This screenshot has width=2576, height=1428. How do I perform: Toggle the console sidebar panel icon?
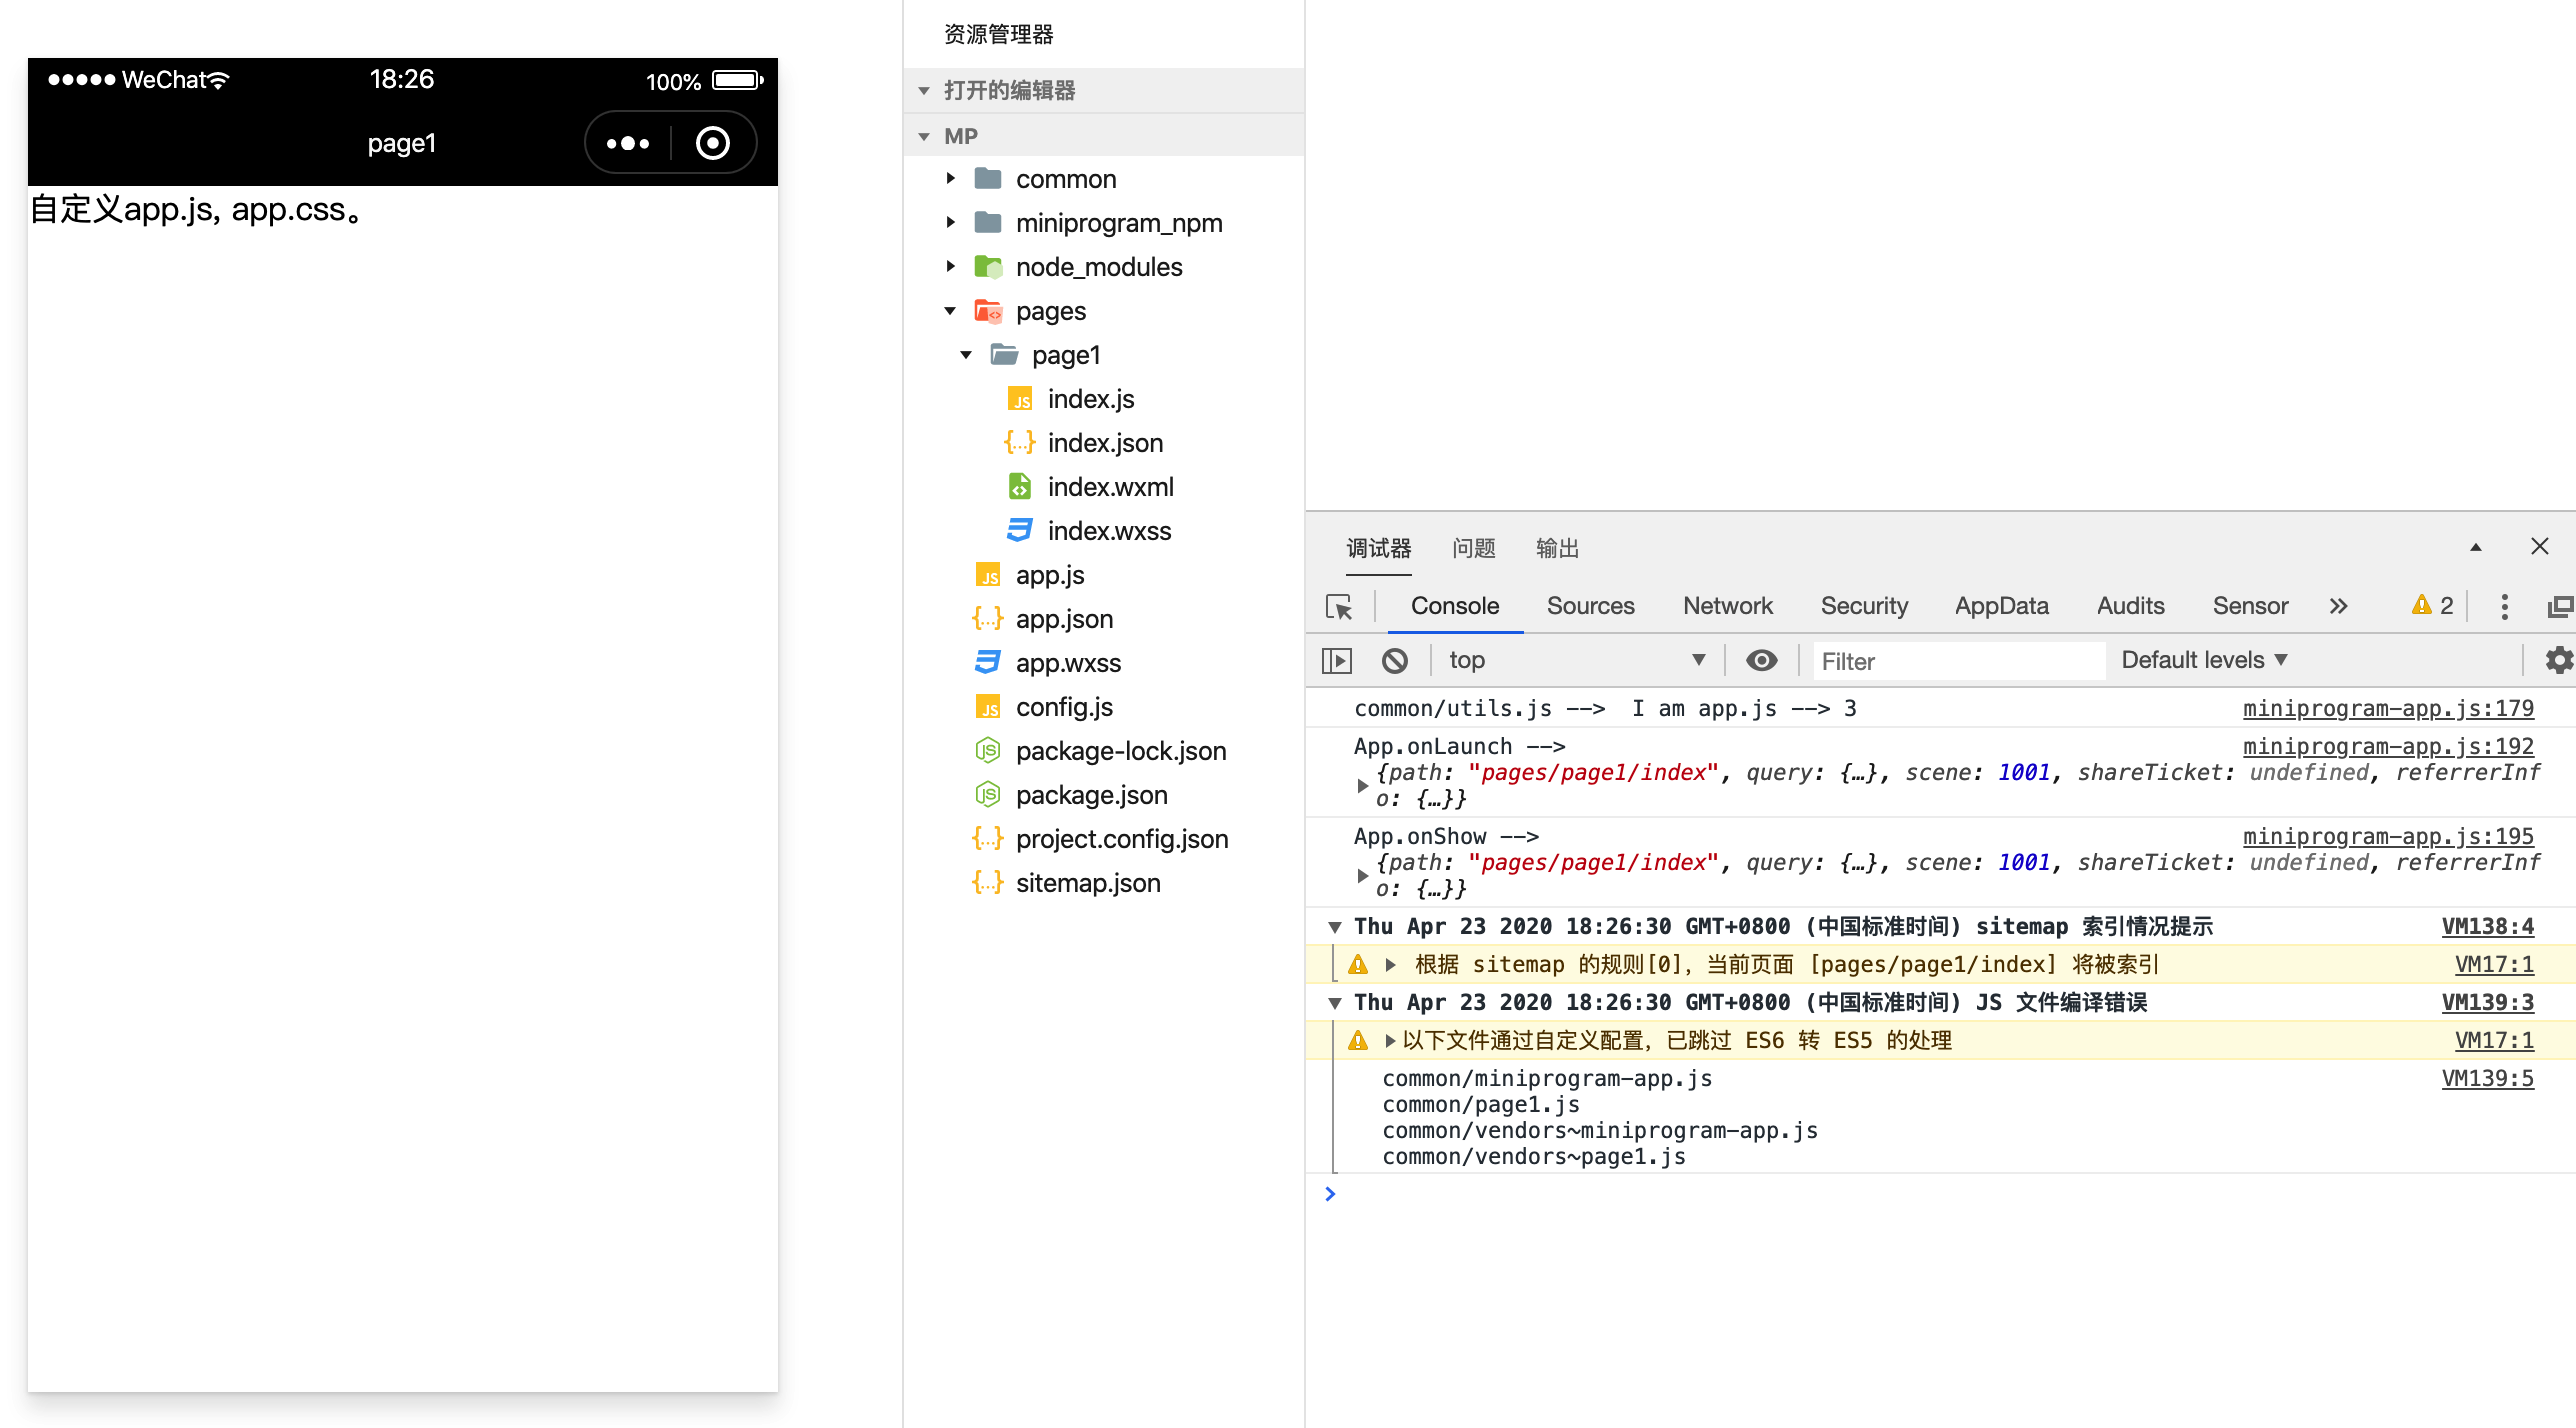pyautogui.click(x=1337, y=660)
